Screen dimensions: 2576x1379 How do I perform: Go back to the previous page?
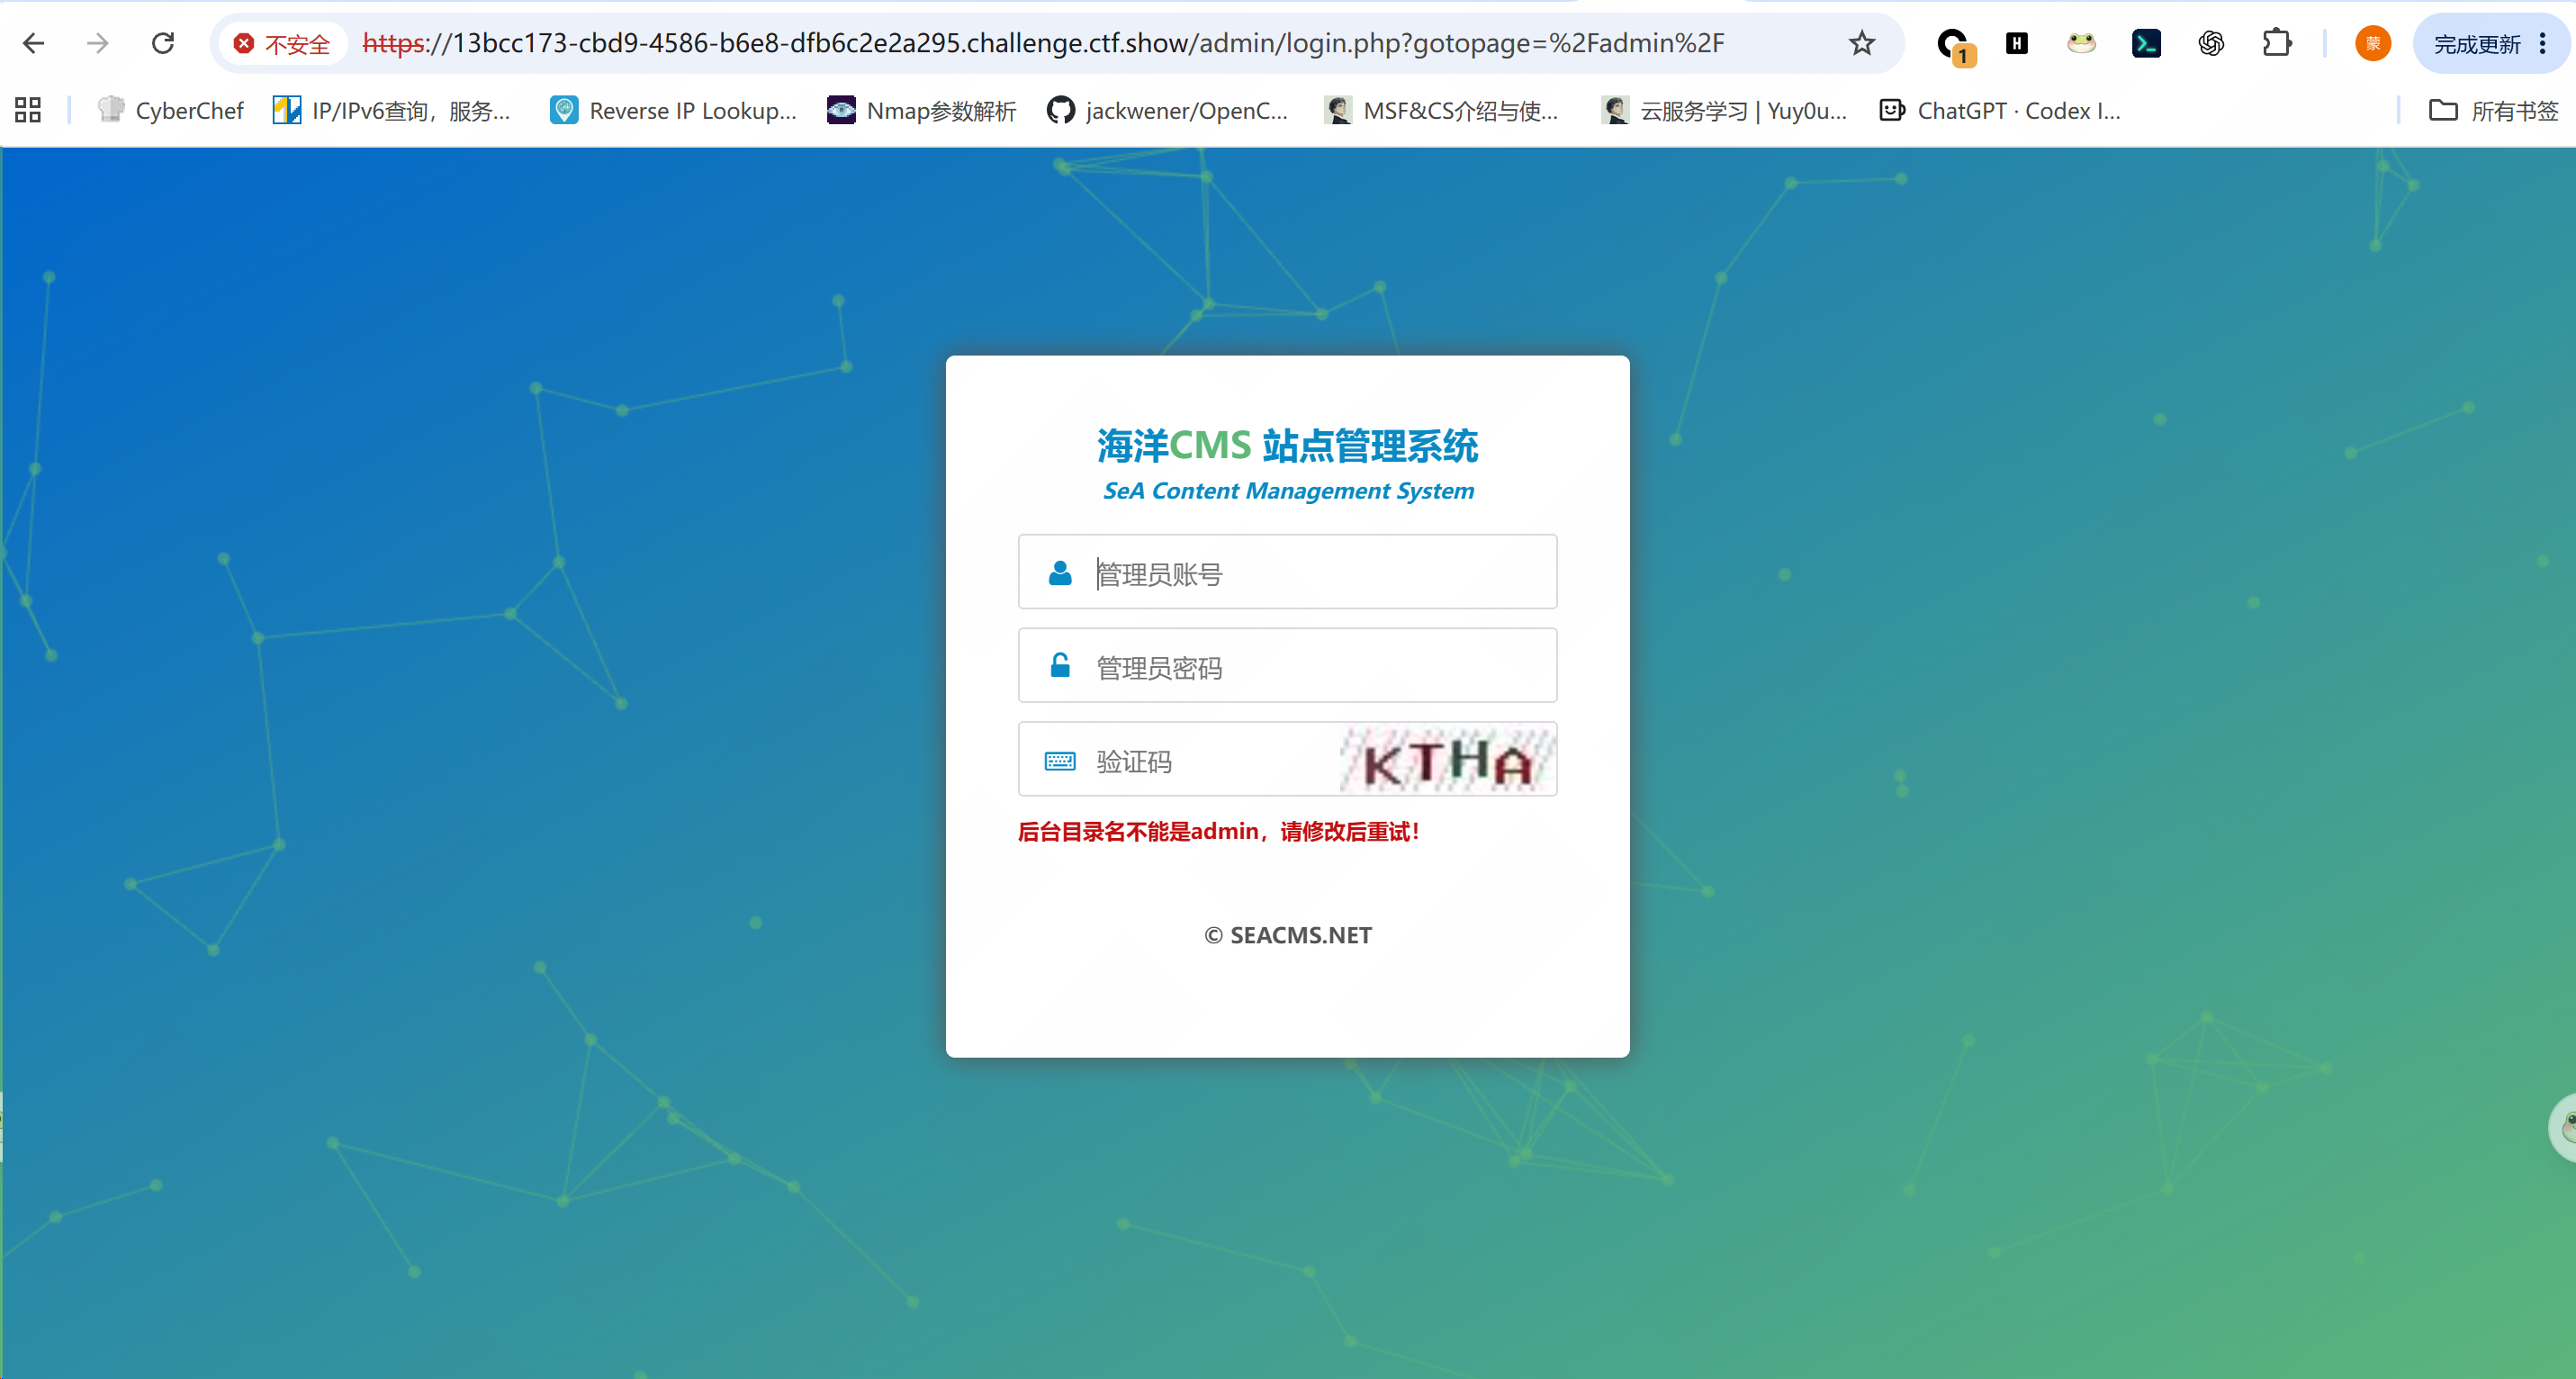coord(34,43)
